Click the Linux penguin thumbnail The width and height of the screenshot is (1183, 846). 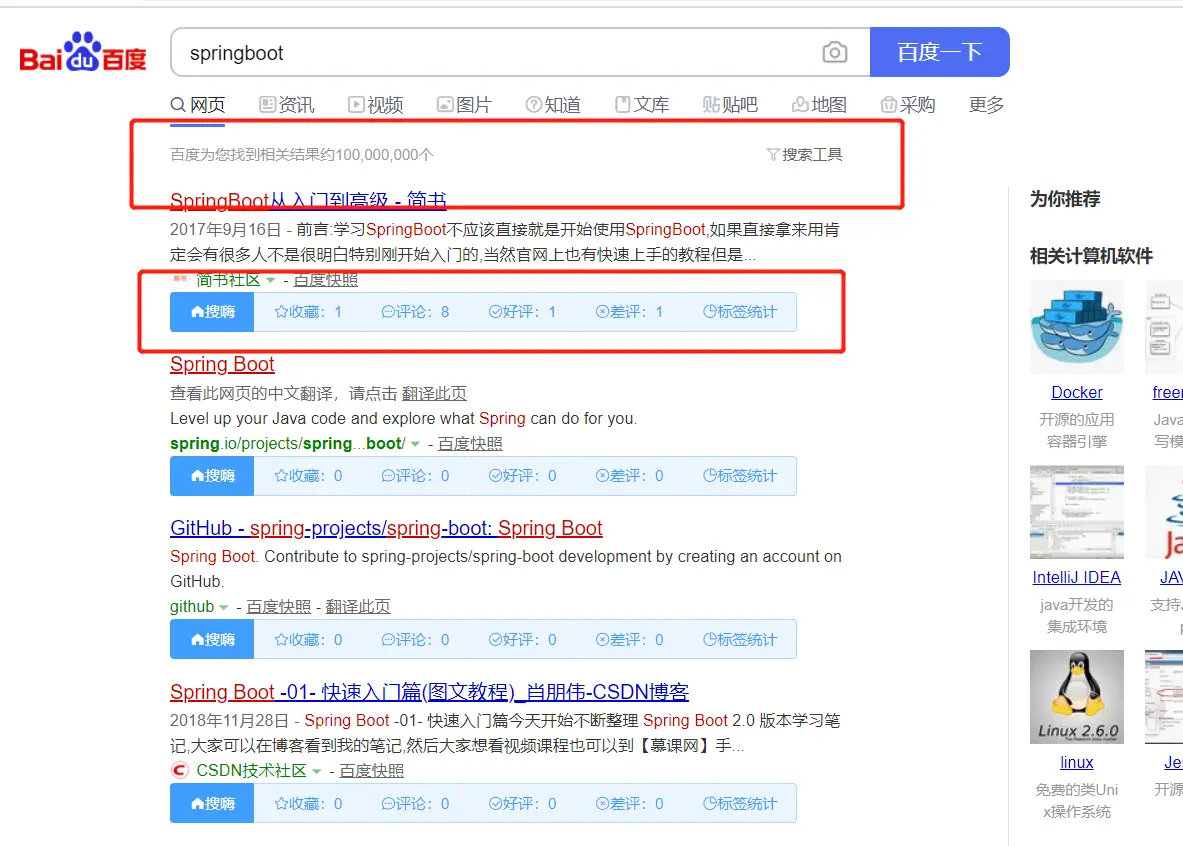click(x=1077, y=697)
